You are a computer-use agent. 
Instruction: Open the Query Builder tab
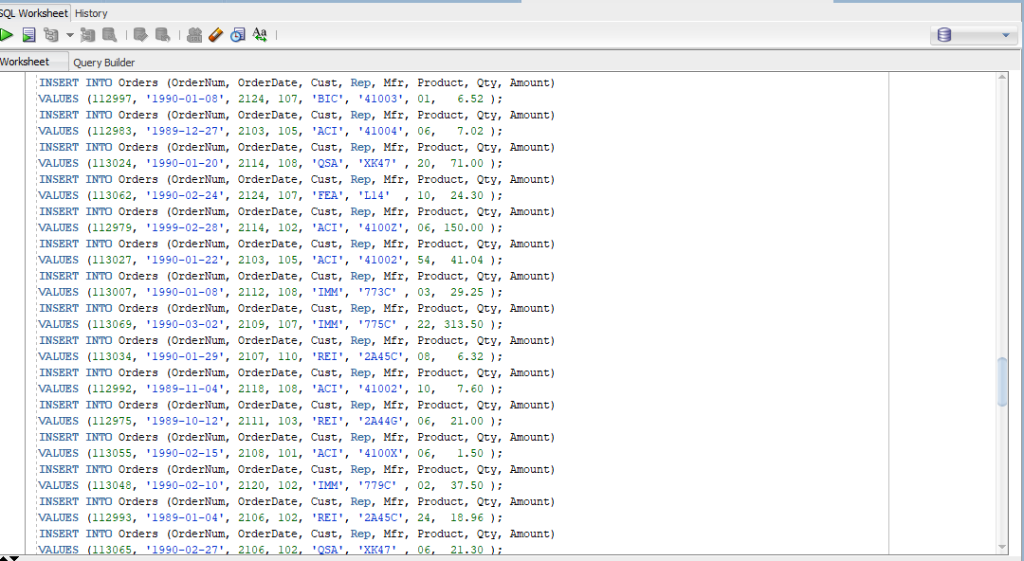(x=104, y=63)
